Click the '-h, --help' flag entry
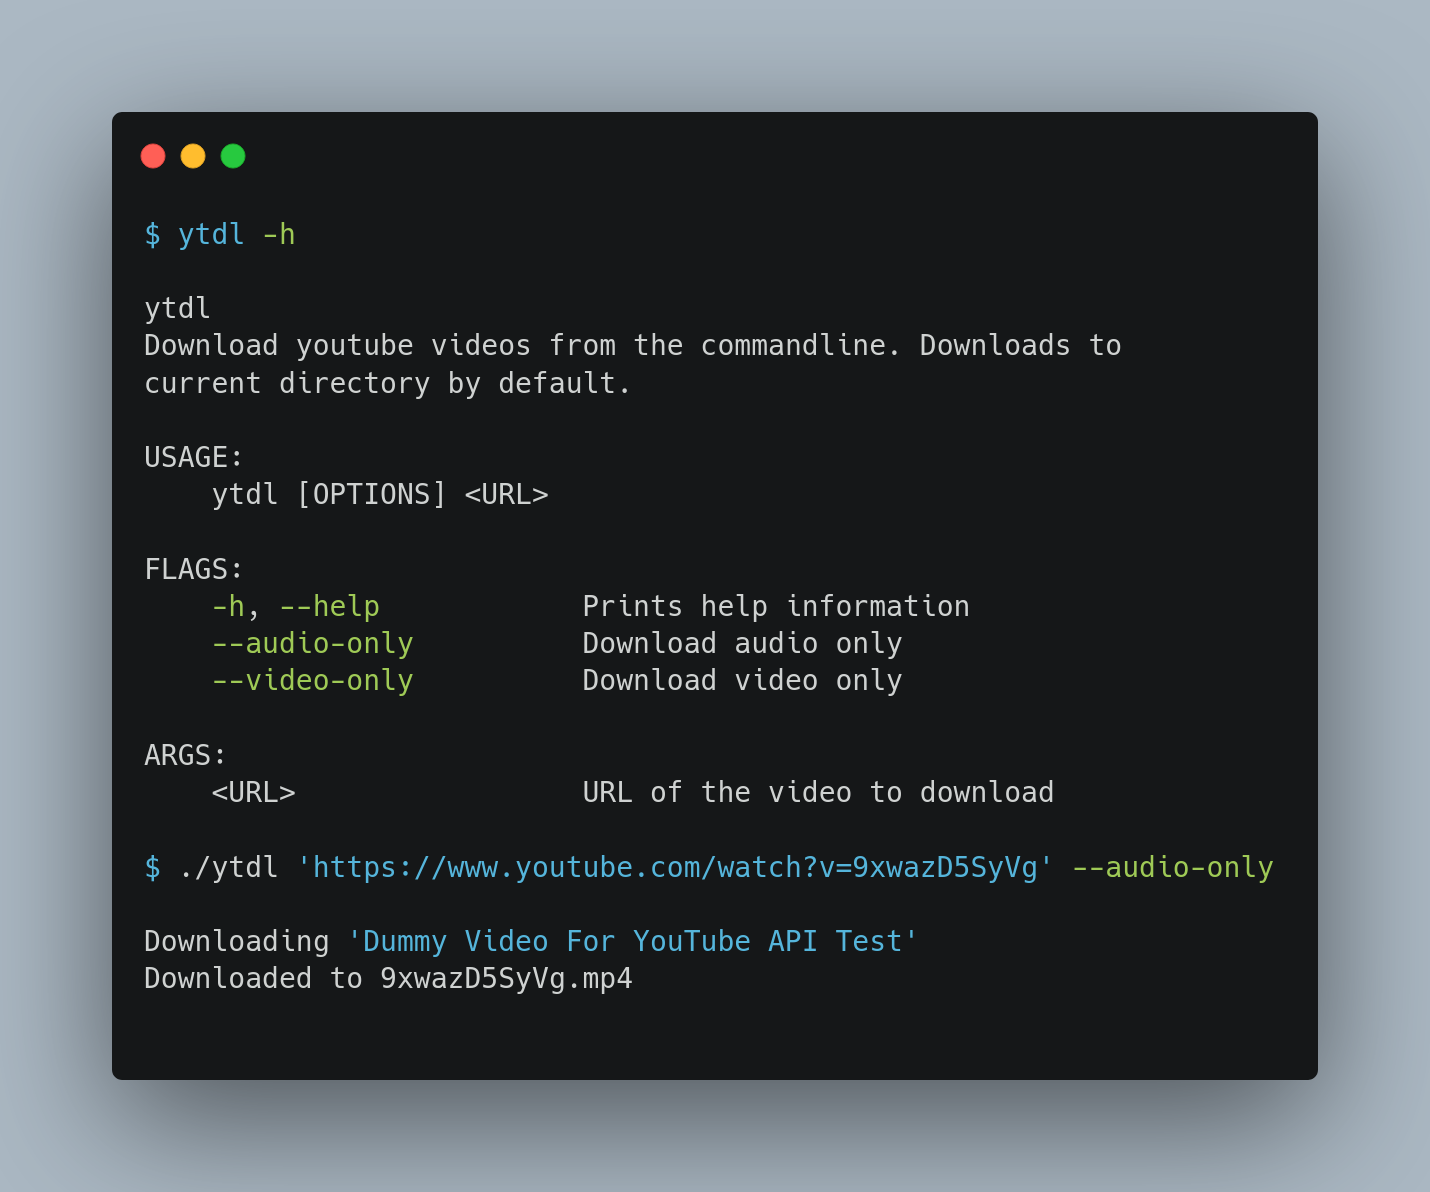This screenshot has width=1430, height=1192. tap(296, 606)
